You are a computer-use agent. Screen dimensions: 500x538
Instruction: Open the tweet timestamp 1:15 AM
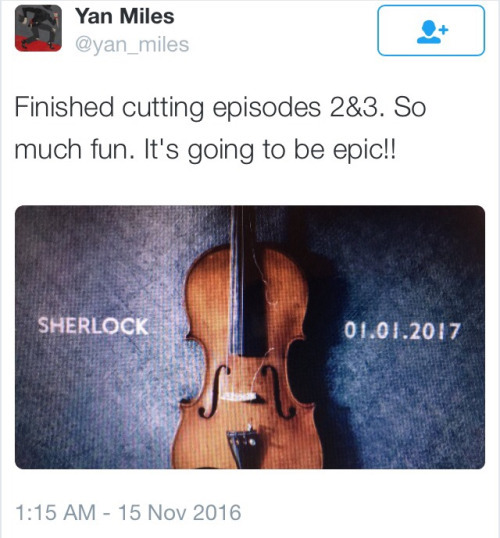(56, 512)
